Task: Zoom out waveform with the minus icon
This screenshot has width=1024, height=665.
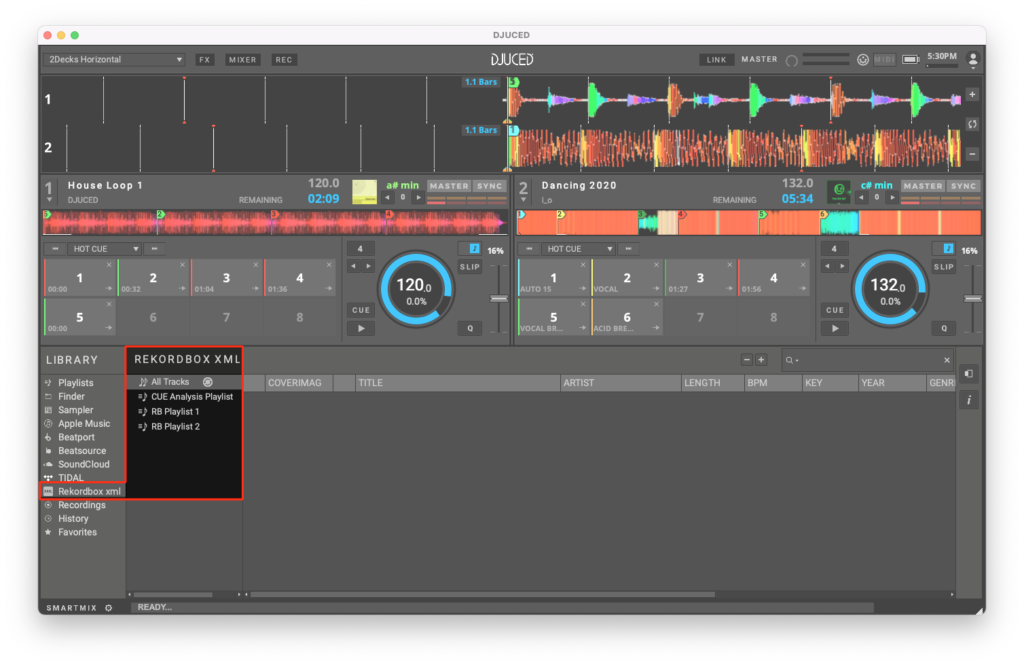Action: (972, 154)
